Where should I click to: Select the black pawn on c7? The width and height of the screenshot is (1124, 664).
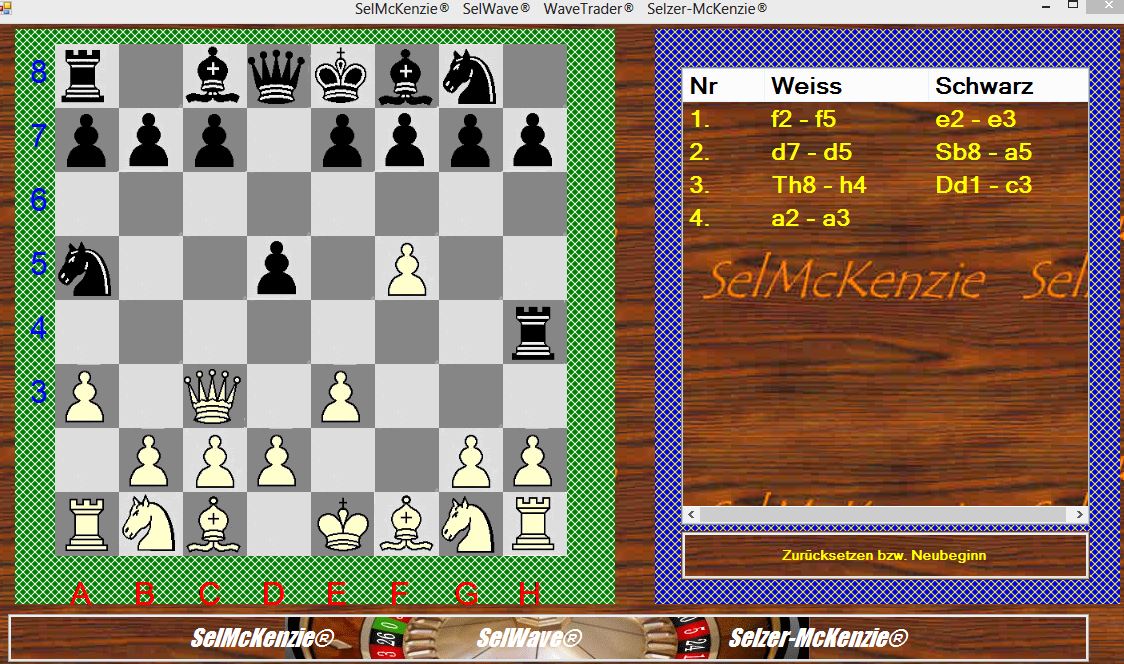tap(214, 140)
